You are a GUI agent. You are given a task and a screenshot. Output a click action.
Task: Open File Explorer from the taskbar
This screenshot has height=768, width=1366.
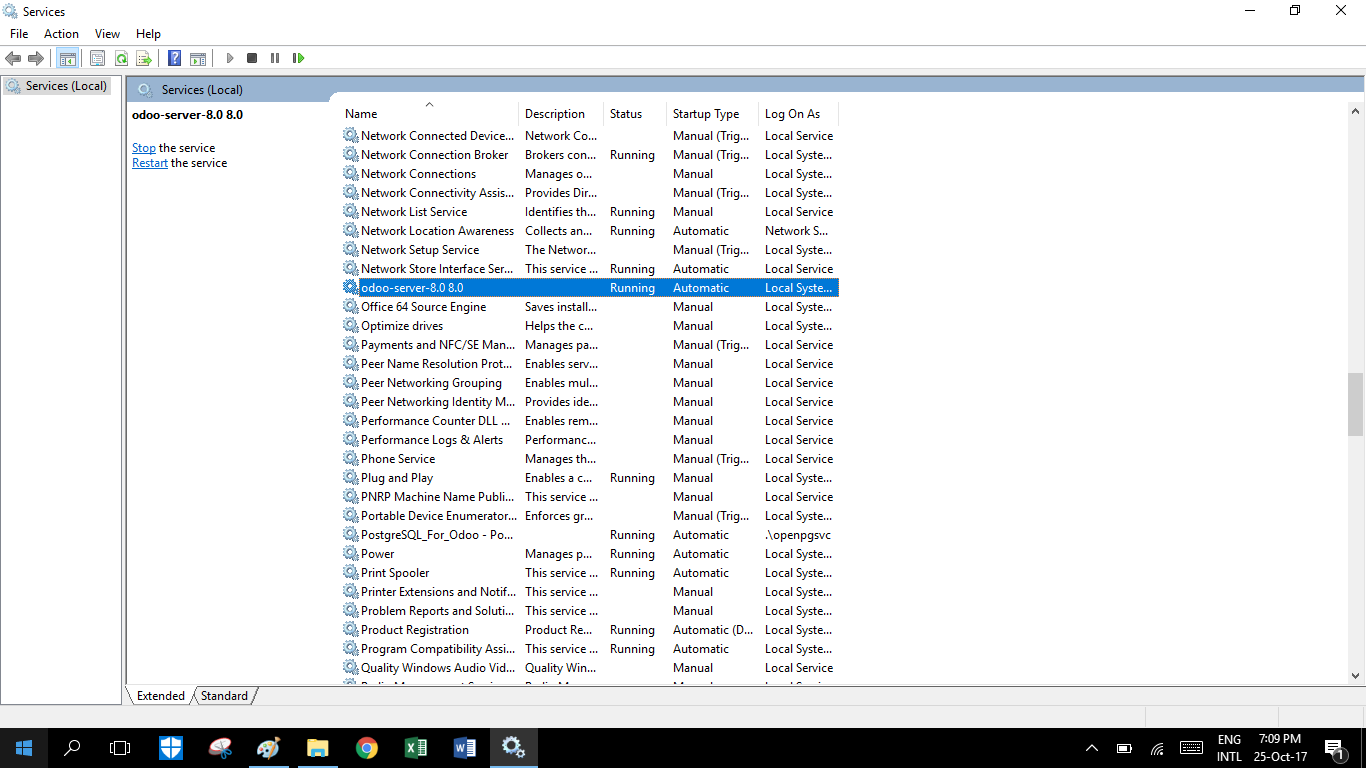[317, 748]
